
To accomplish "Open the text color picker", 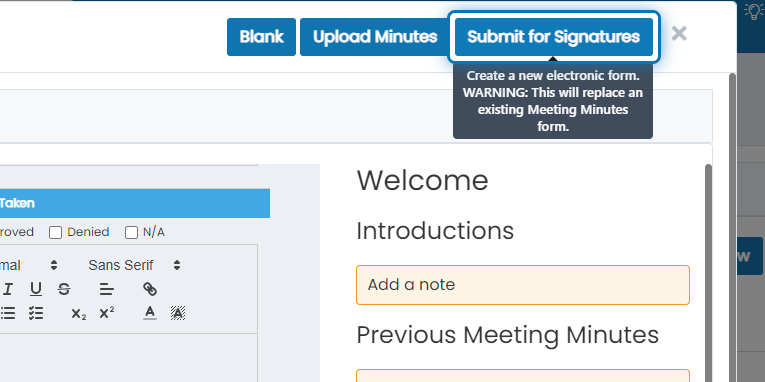I will pos(150,313).
